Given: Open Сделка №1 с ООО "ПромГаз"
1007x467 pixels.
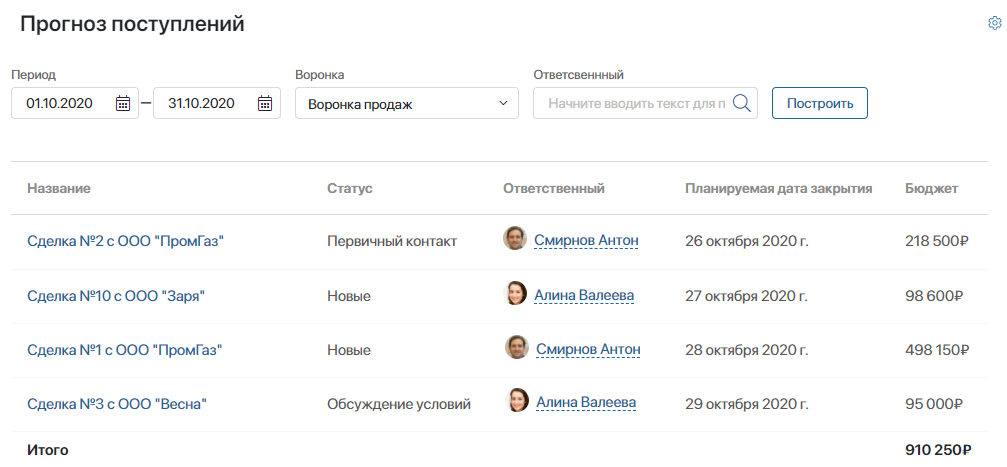Looking at the screenshot, I should tap(125, 350).
